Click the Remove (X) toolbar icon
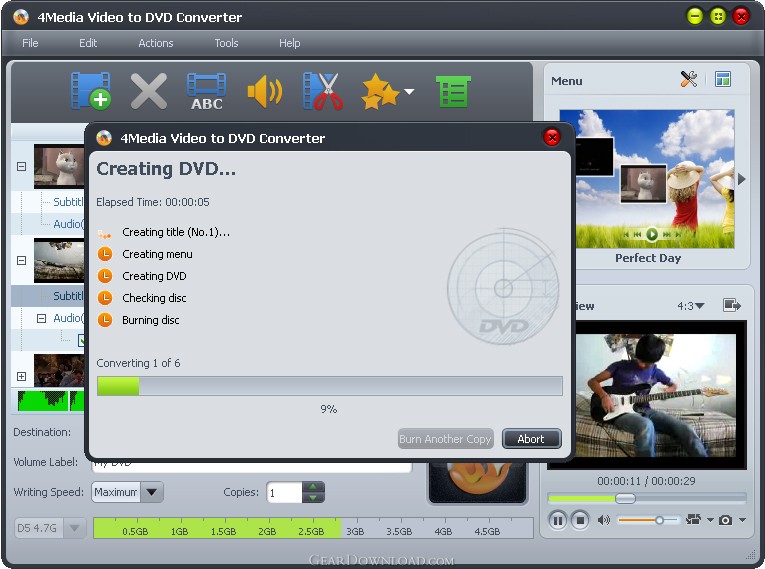 pyautogui.click(x=149, y=91)
